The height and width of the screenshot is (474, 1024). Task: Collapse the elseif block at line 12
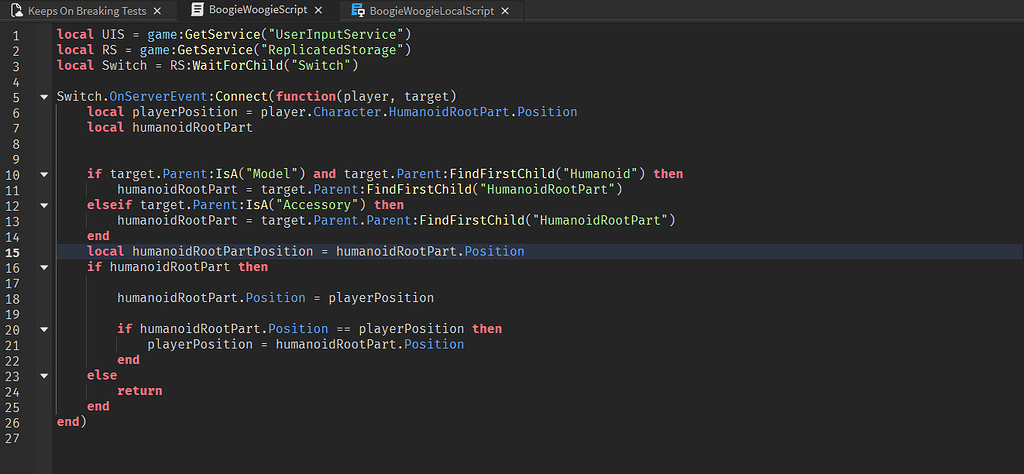click(44, 205)
